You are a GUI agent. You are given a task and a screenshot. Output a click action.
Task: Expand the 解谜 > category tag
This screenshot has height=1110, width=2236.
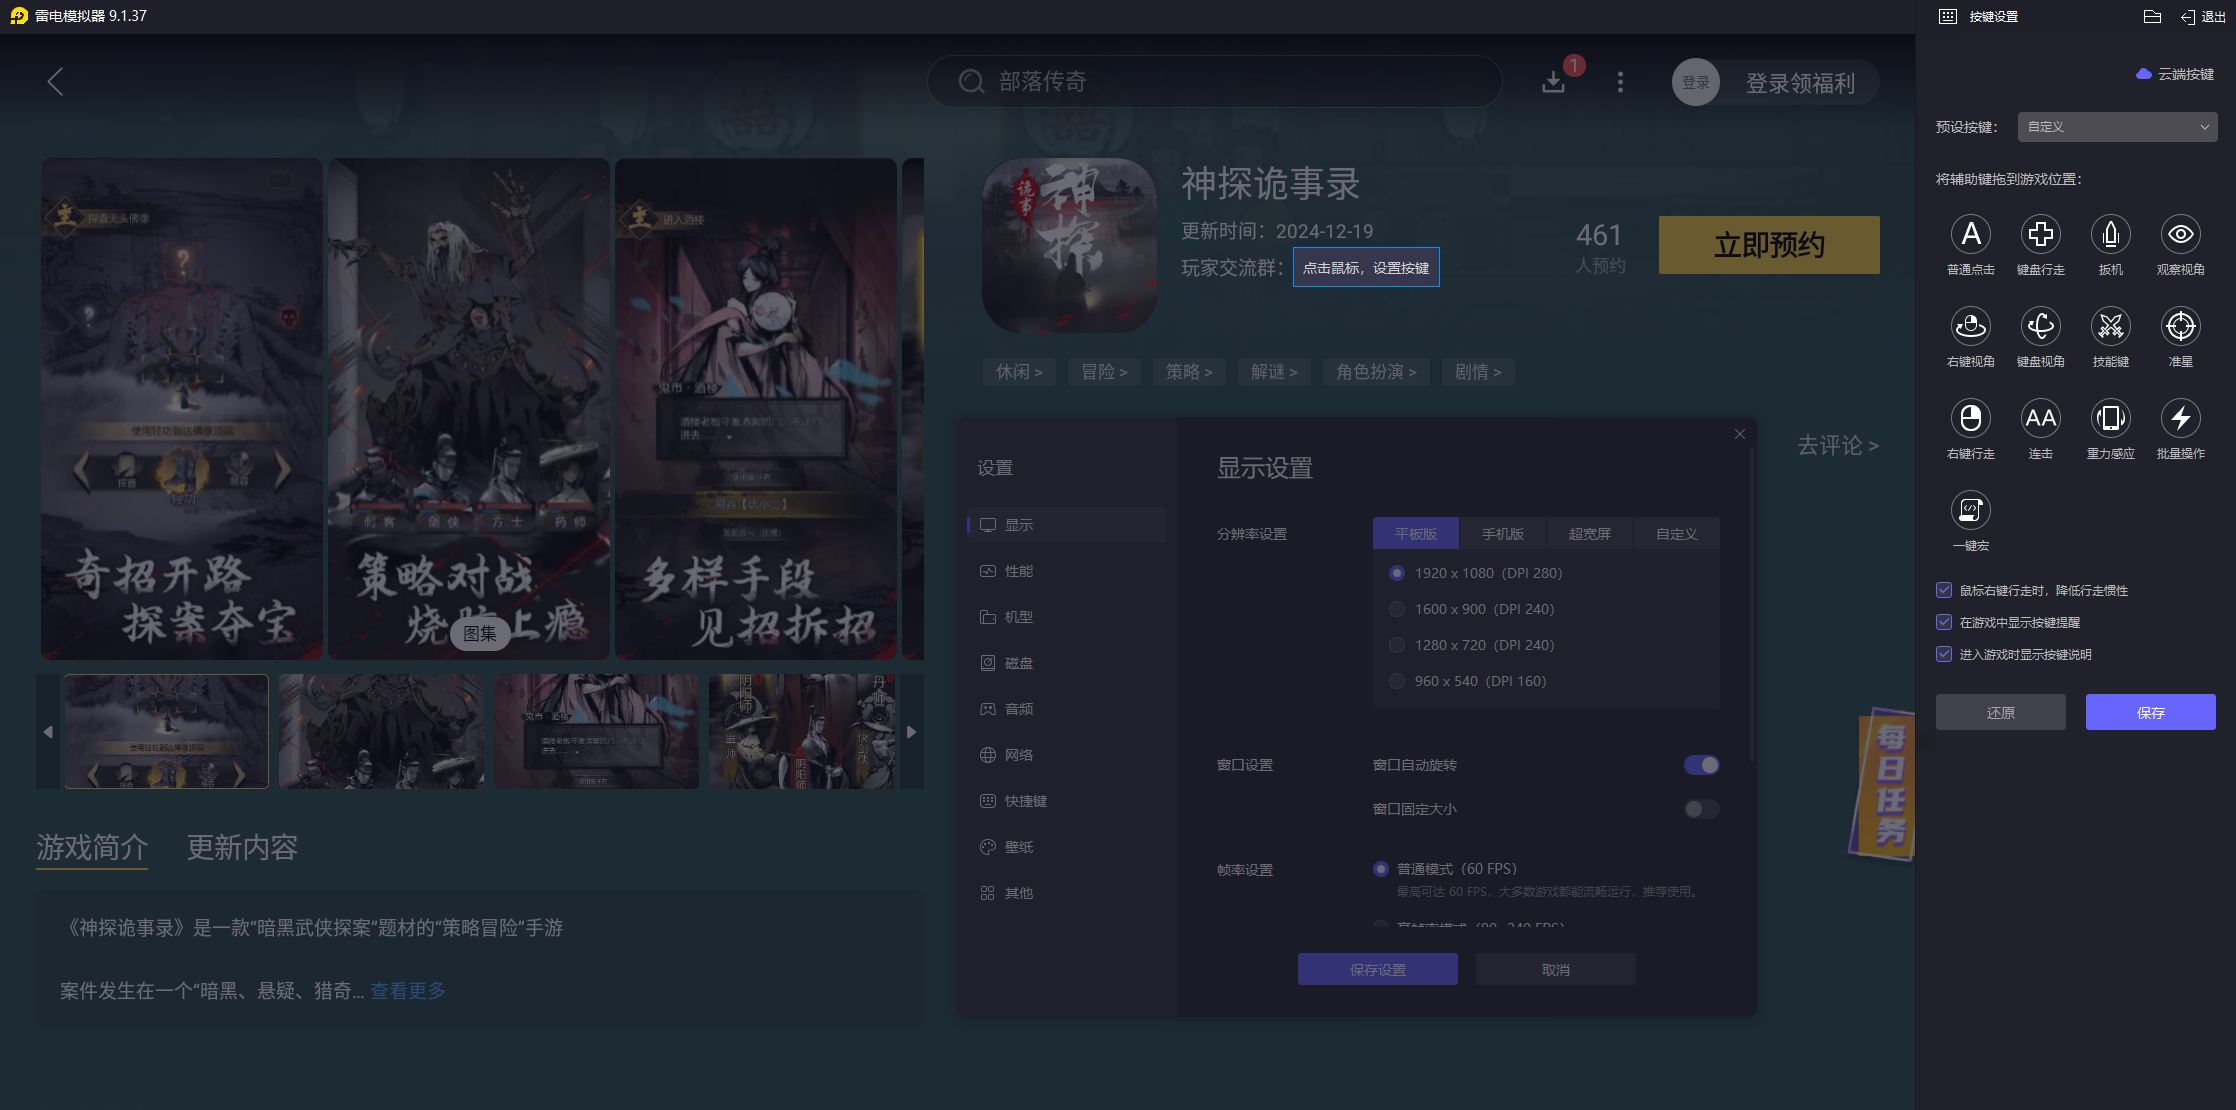click(x=1274, y=372)
